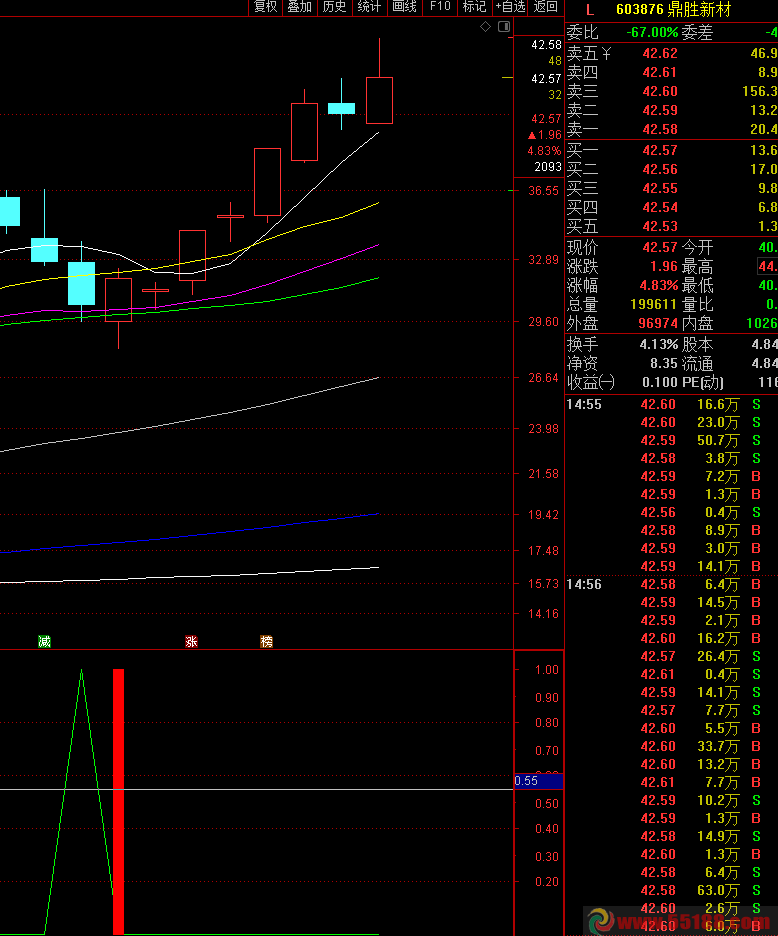Click the 卖五 price 42.62
The width and height of the screenshot is (778, 936).
click(x=660, y=54)
